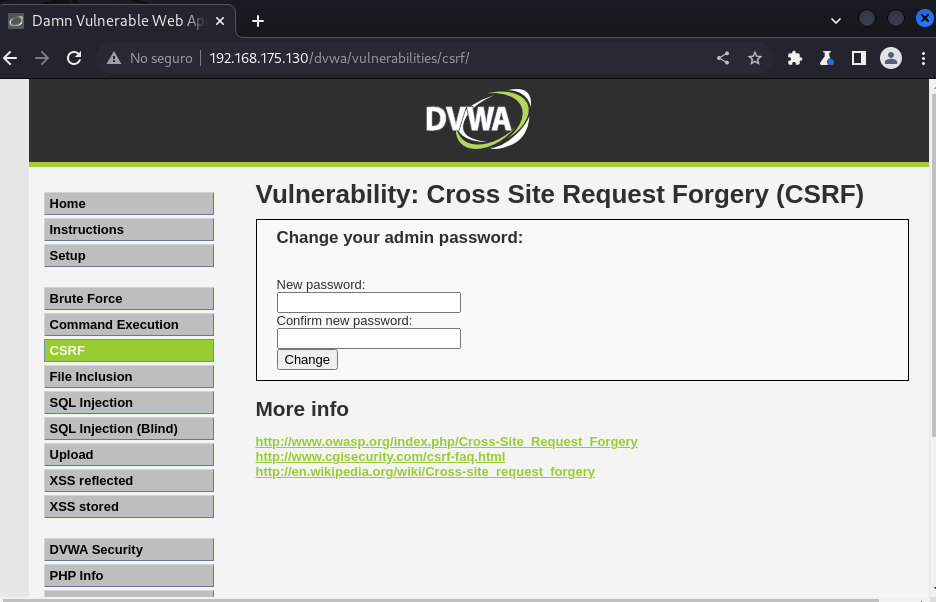Image resolution: width=936 pixels, height=602 pixels.
Task: Focus the Confirm new password field
Action: pos(369,339)
